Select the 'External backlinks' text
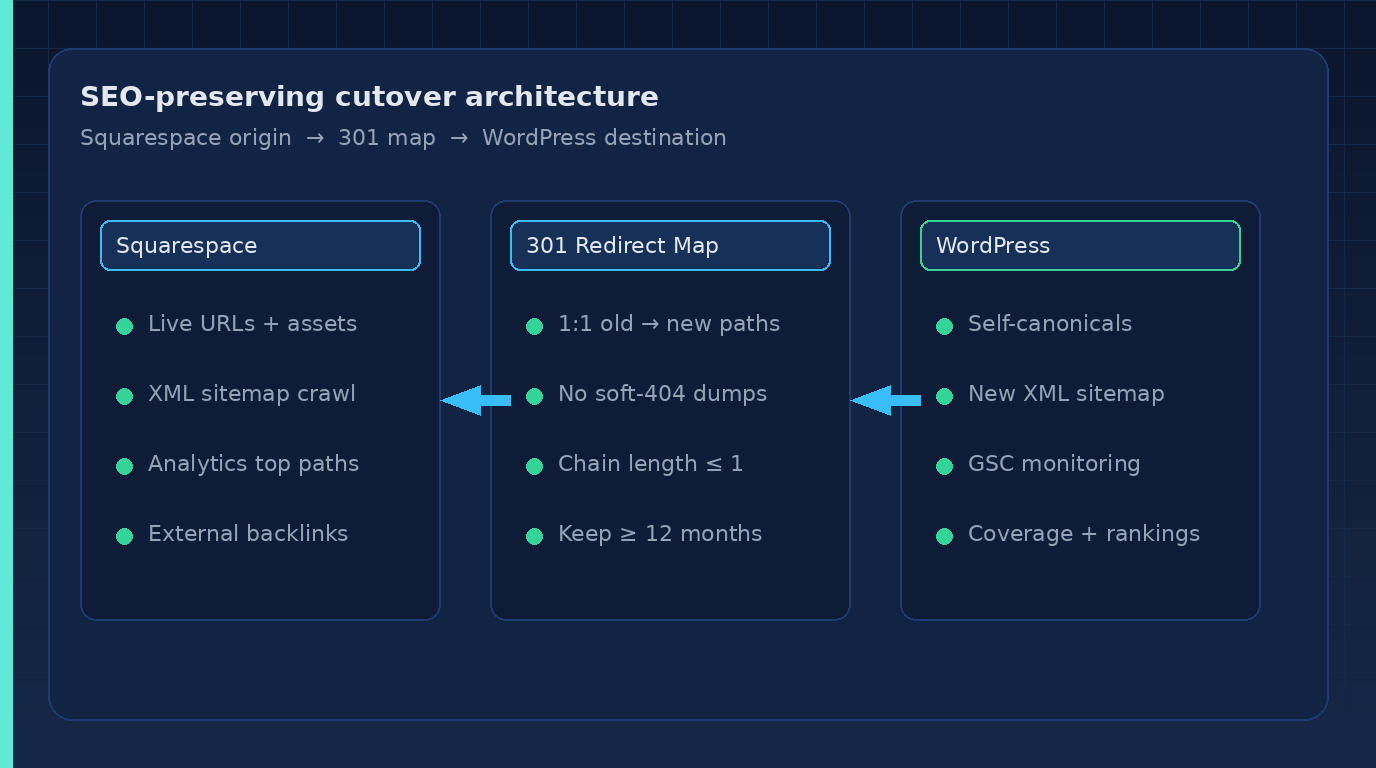This screenshot has width=1376, height=768. 248,534
